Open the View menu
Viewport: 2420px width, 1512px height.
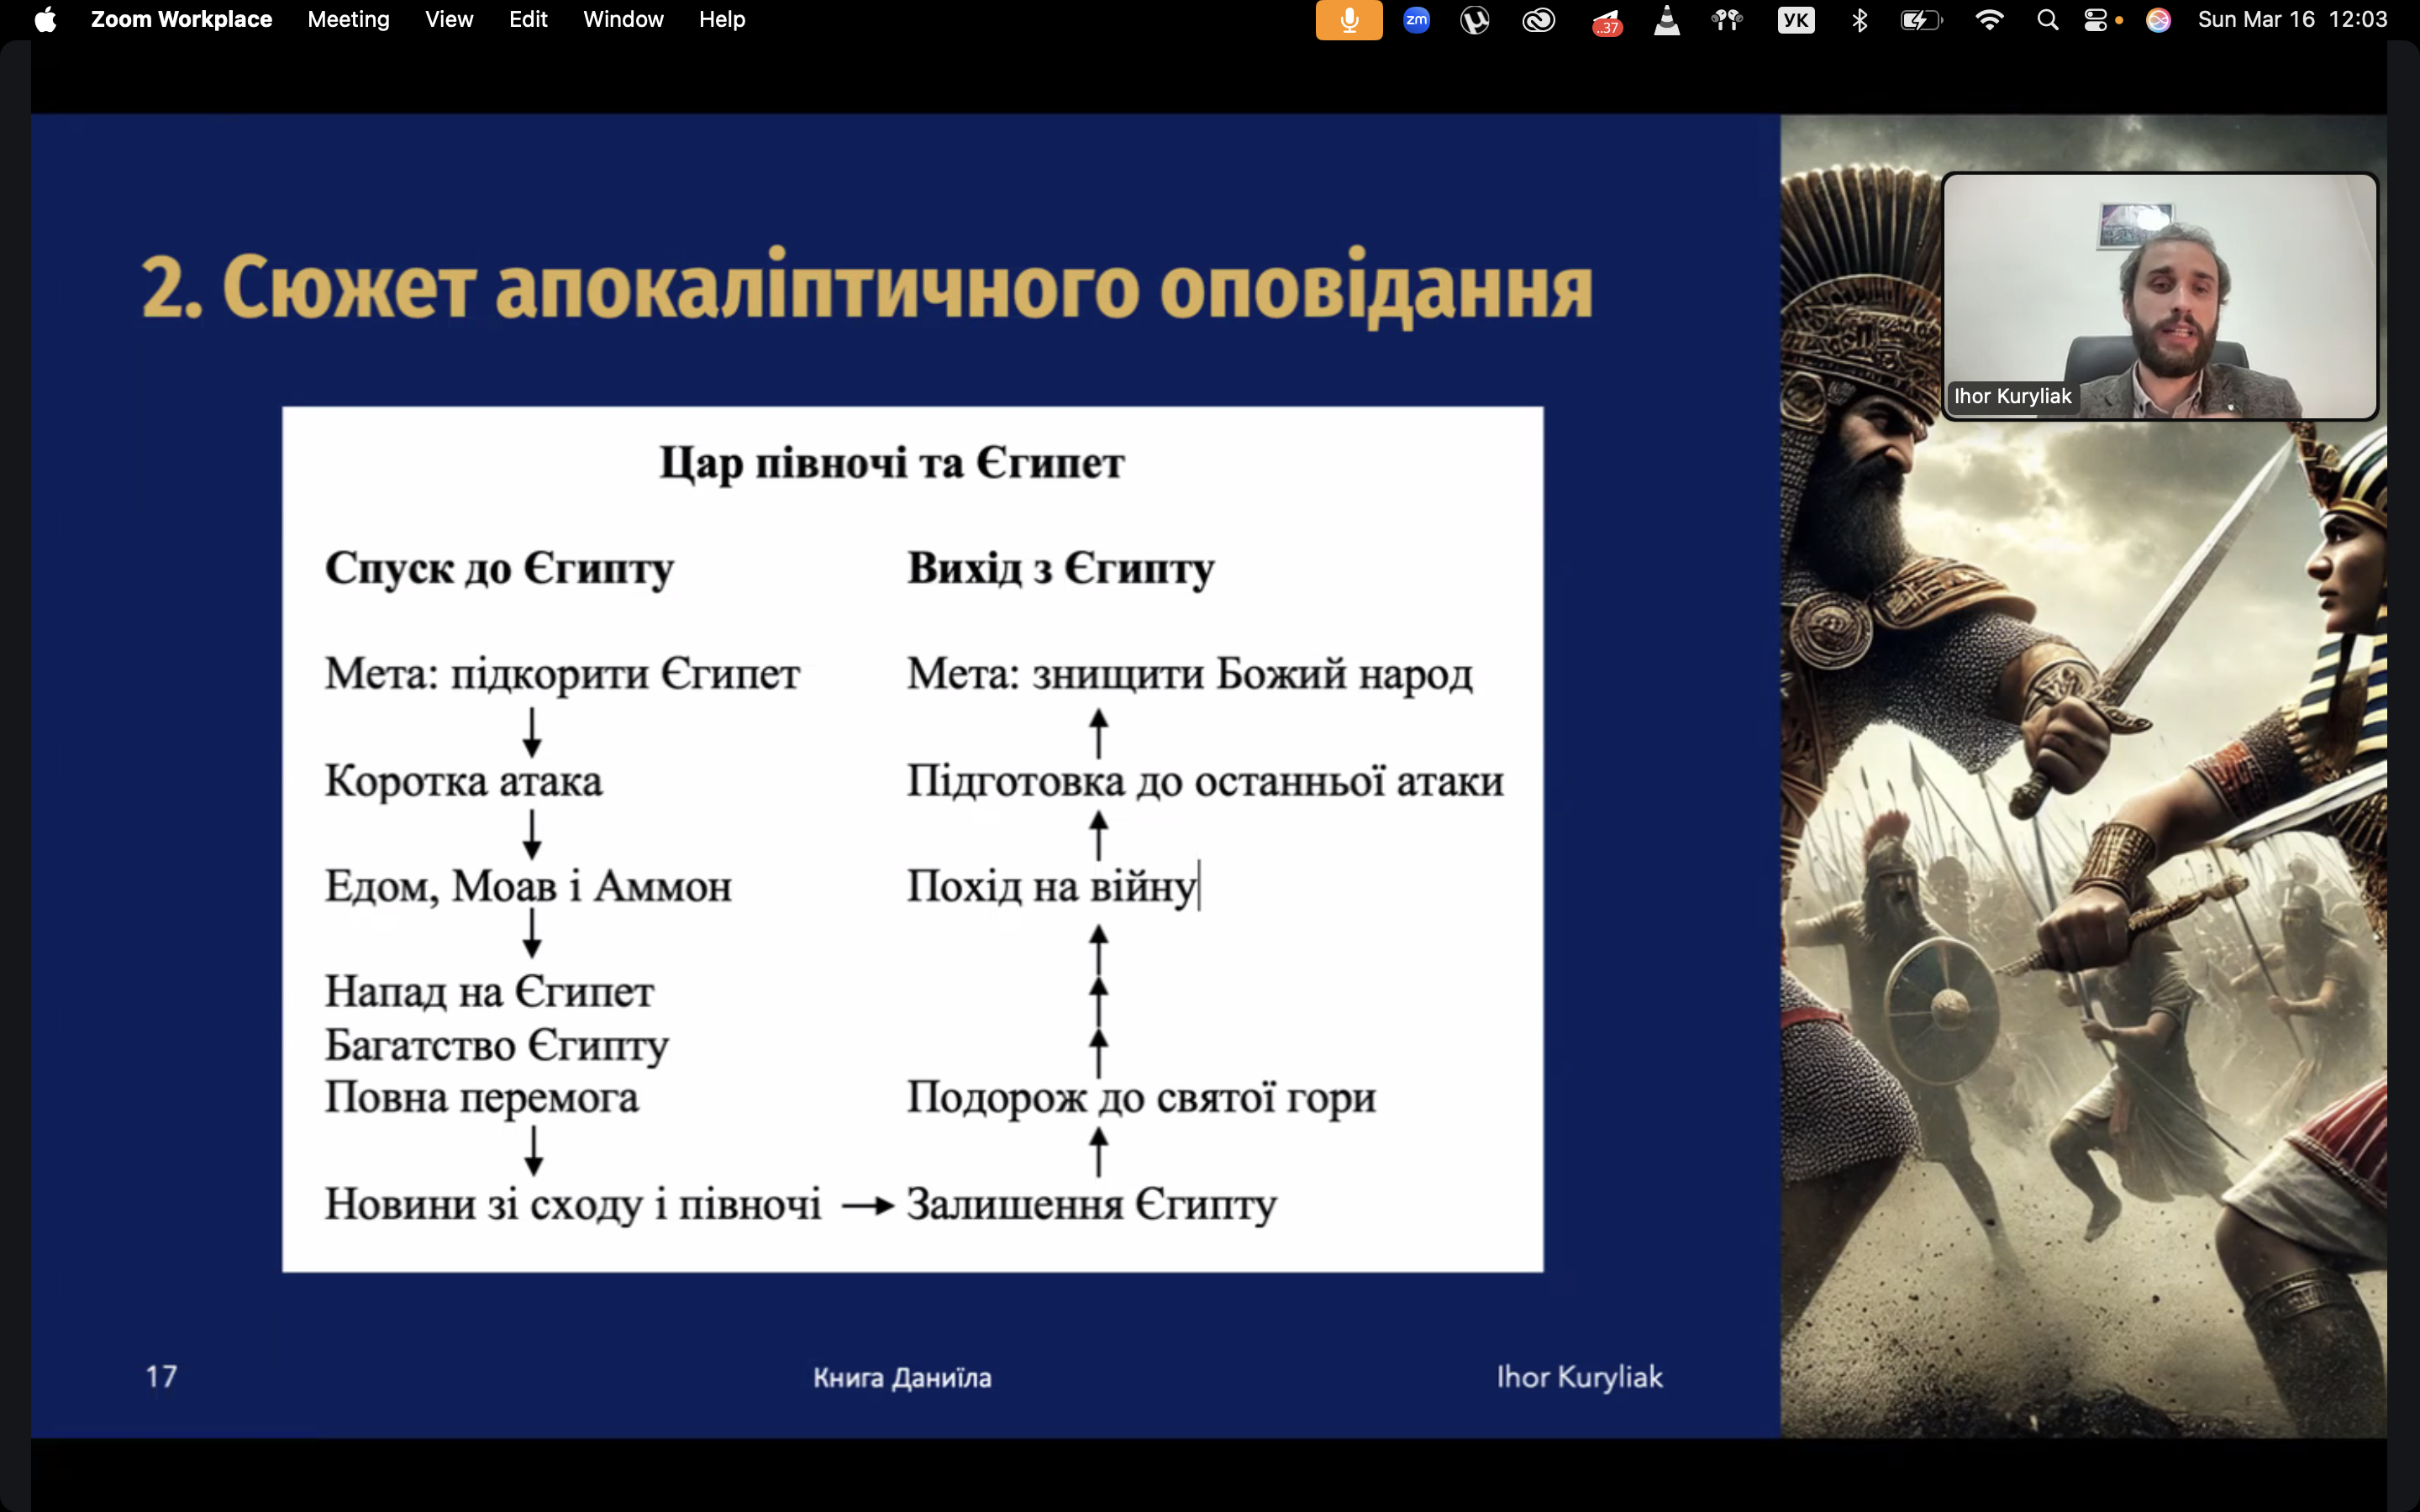click(x=449, y=20)
